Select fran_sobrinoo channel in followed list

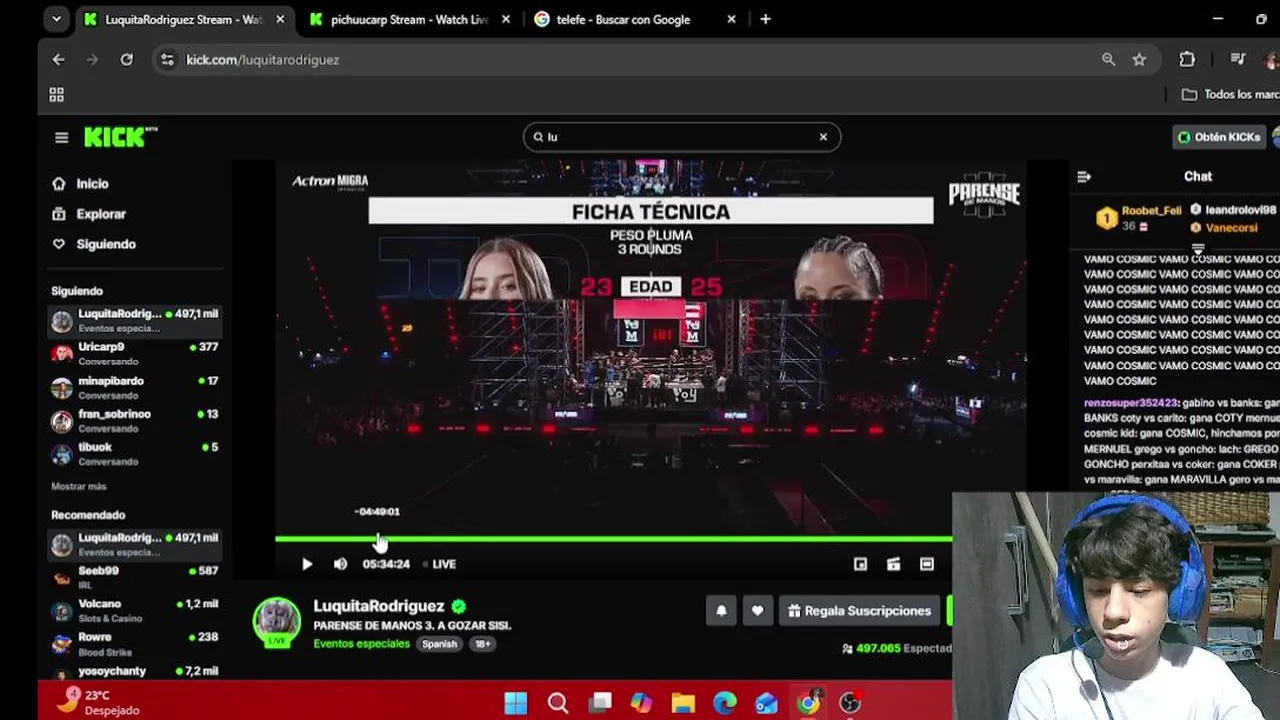(x=135, y=420)
